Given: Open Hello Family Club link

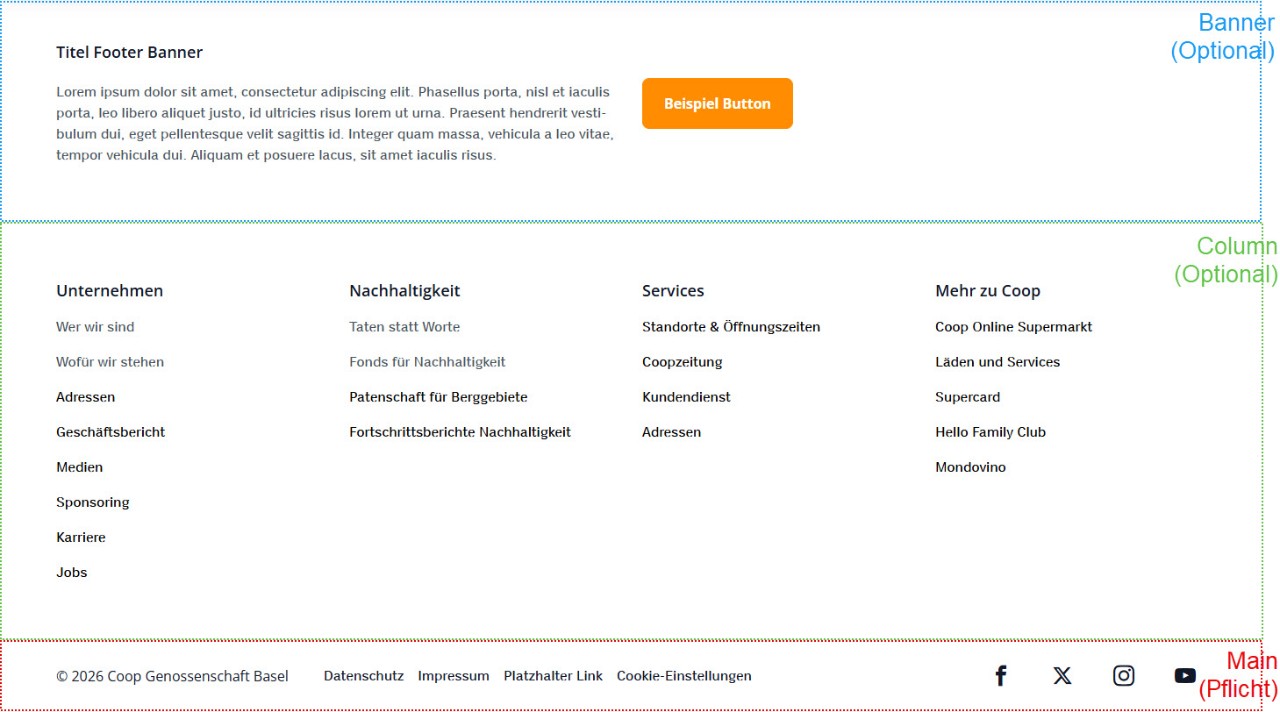Looking at the screenshot, I should 990,432.
